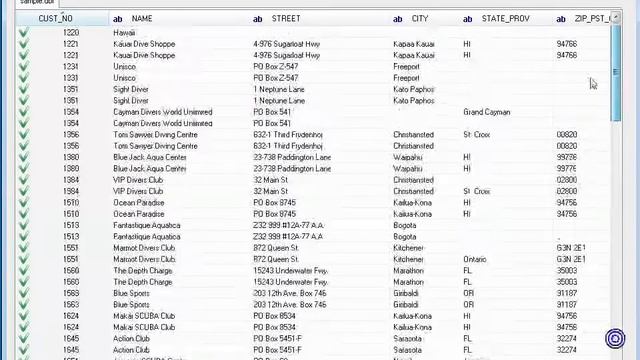
Task: Click the scroll-up arrow of the grid scrollbar
Action: tap(616, 17)
